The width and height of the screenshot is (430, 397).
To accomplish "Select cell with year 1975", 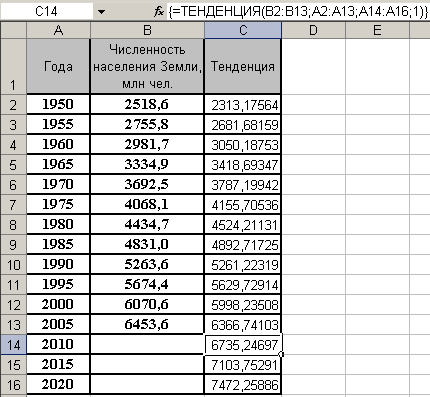I will point(58,205).
